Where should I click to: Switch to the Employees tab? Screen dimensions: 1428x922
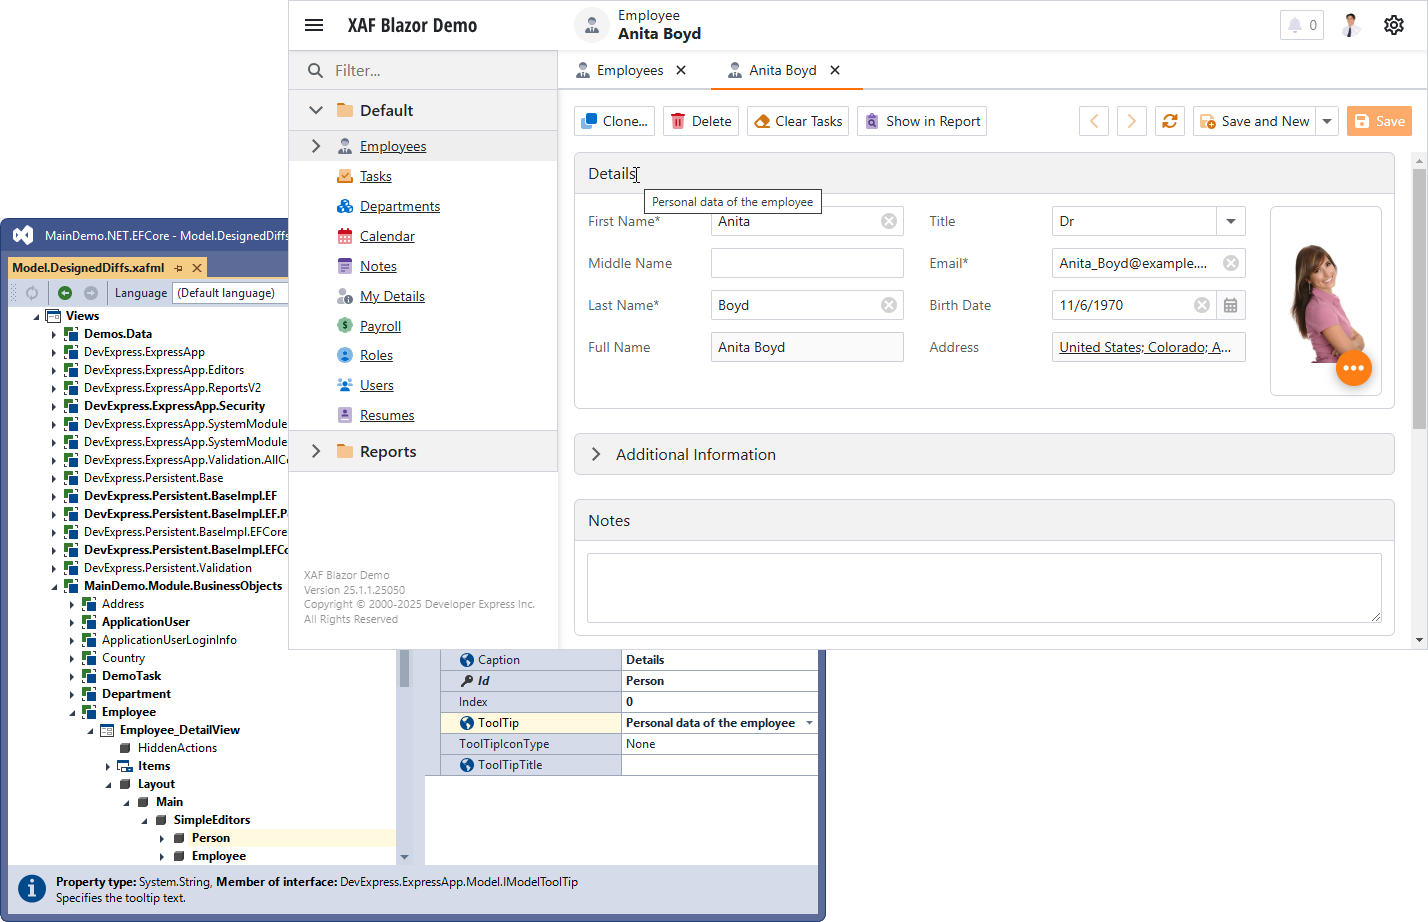(629, 70)
